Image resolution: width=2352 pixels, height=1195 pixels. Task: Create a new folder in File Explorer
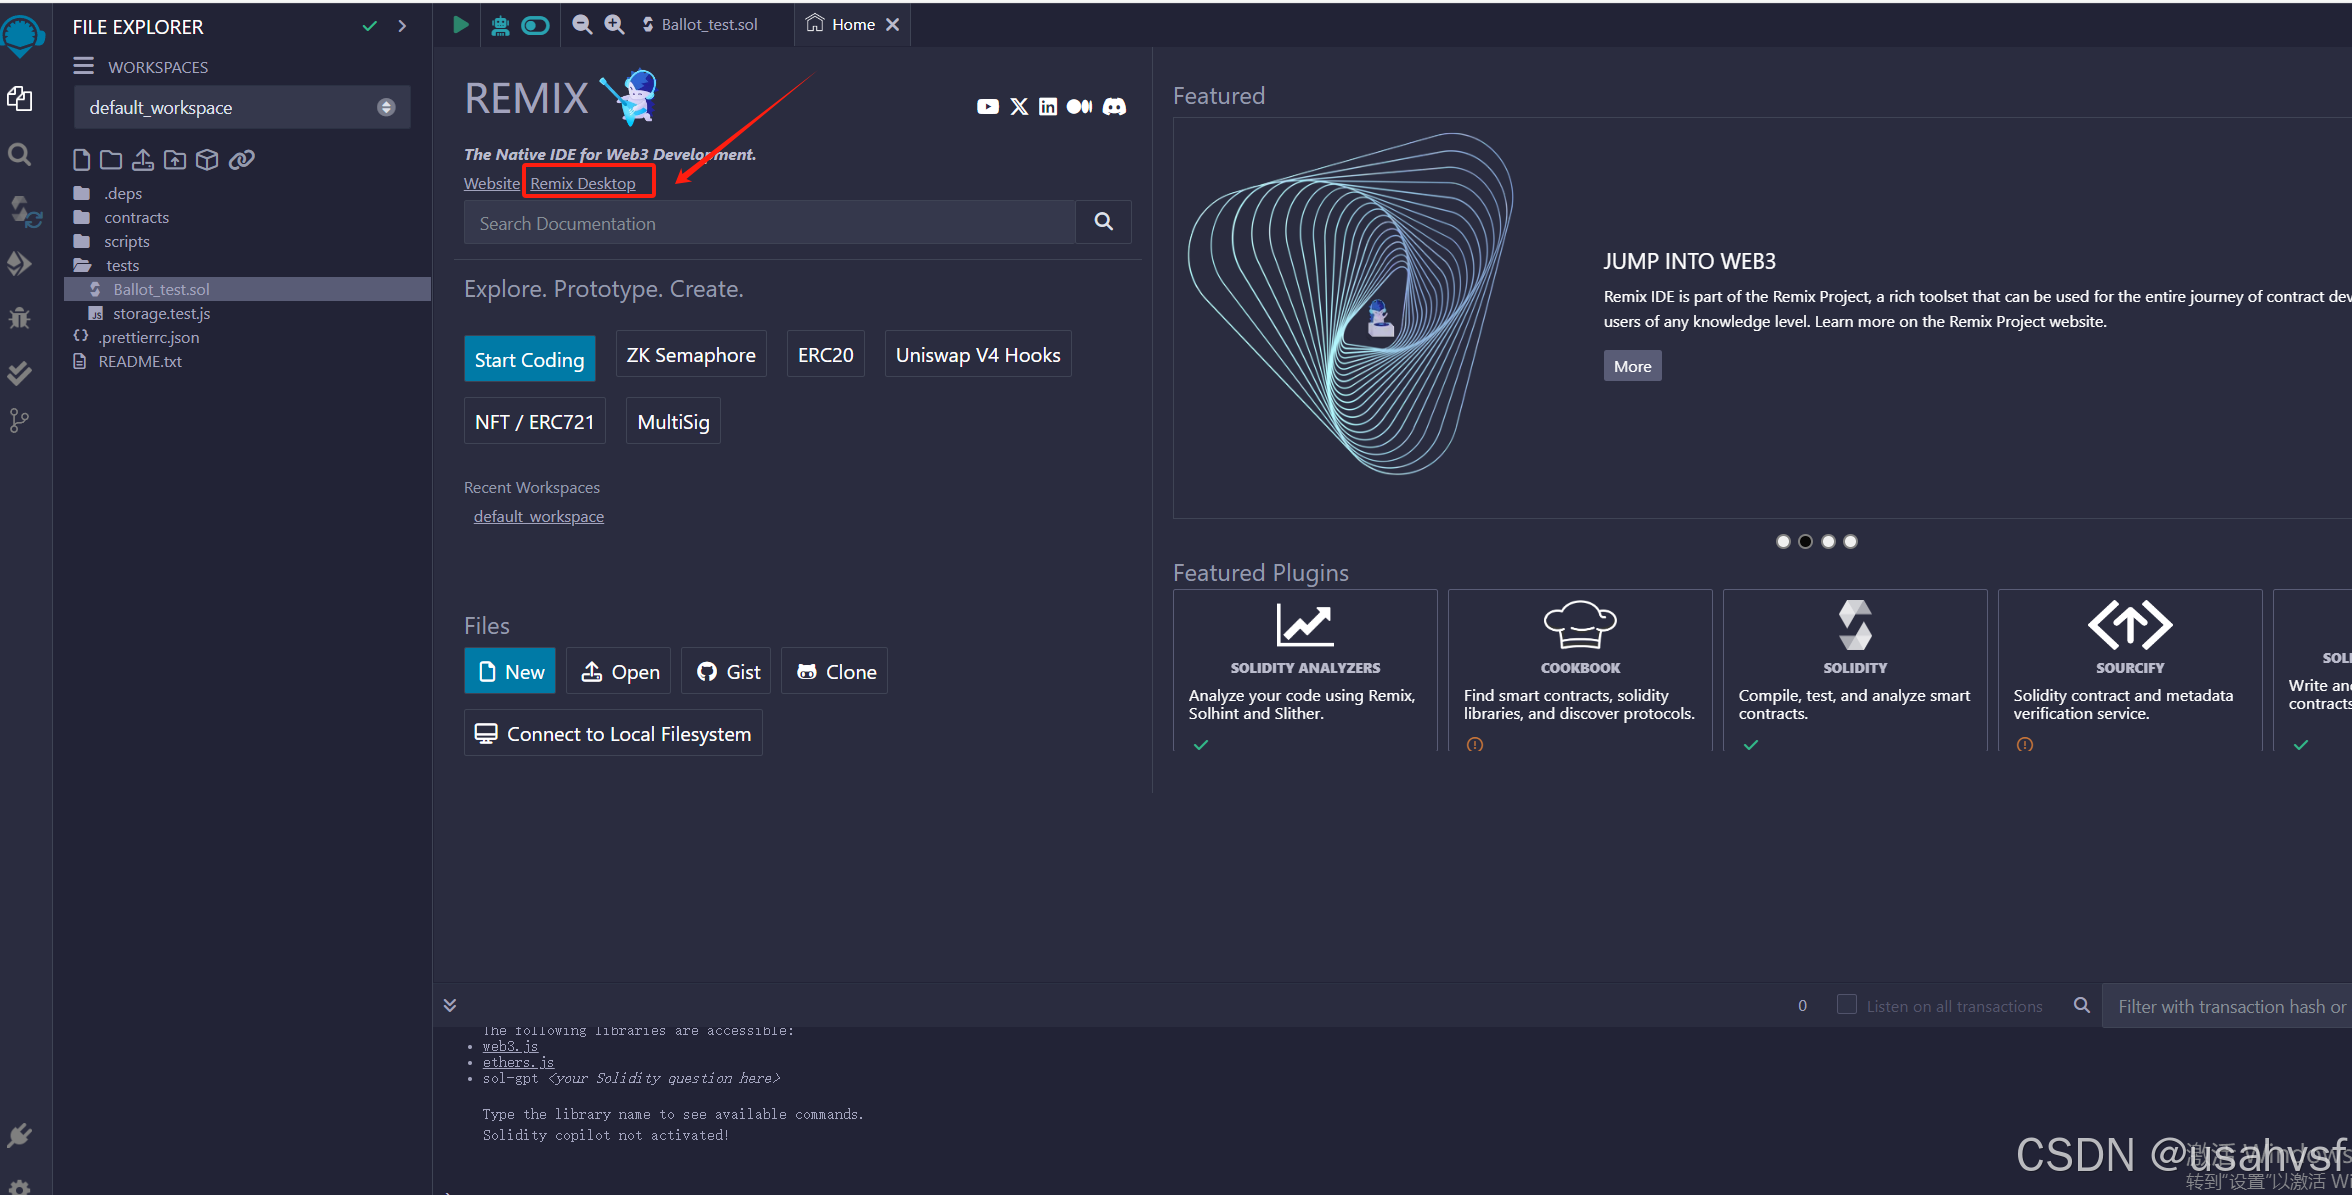pos(110,159)
